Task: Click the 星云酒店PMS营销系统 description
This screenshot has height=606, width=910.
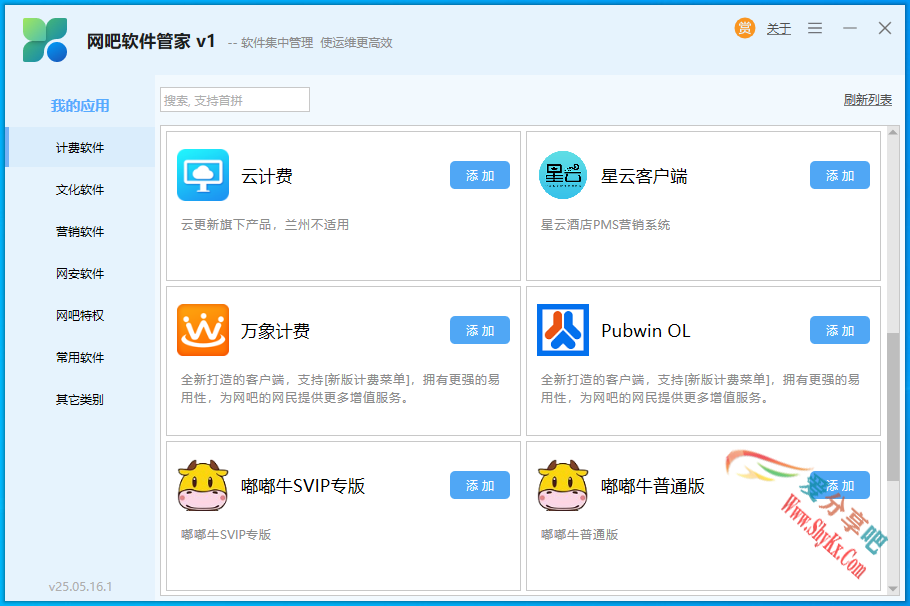Action: pyautogui.click(x=605, y=225)
